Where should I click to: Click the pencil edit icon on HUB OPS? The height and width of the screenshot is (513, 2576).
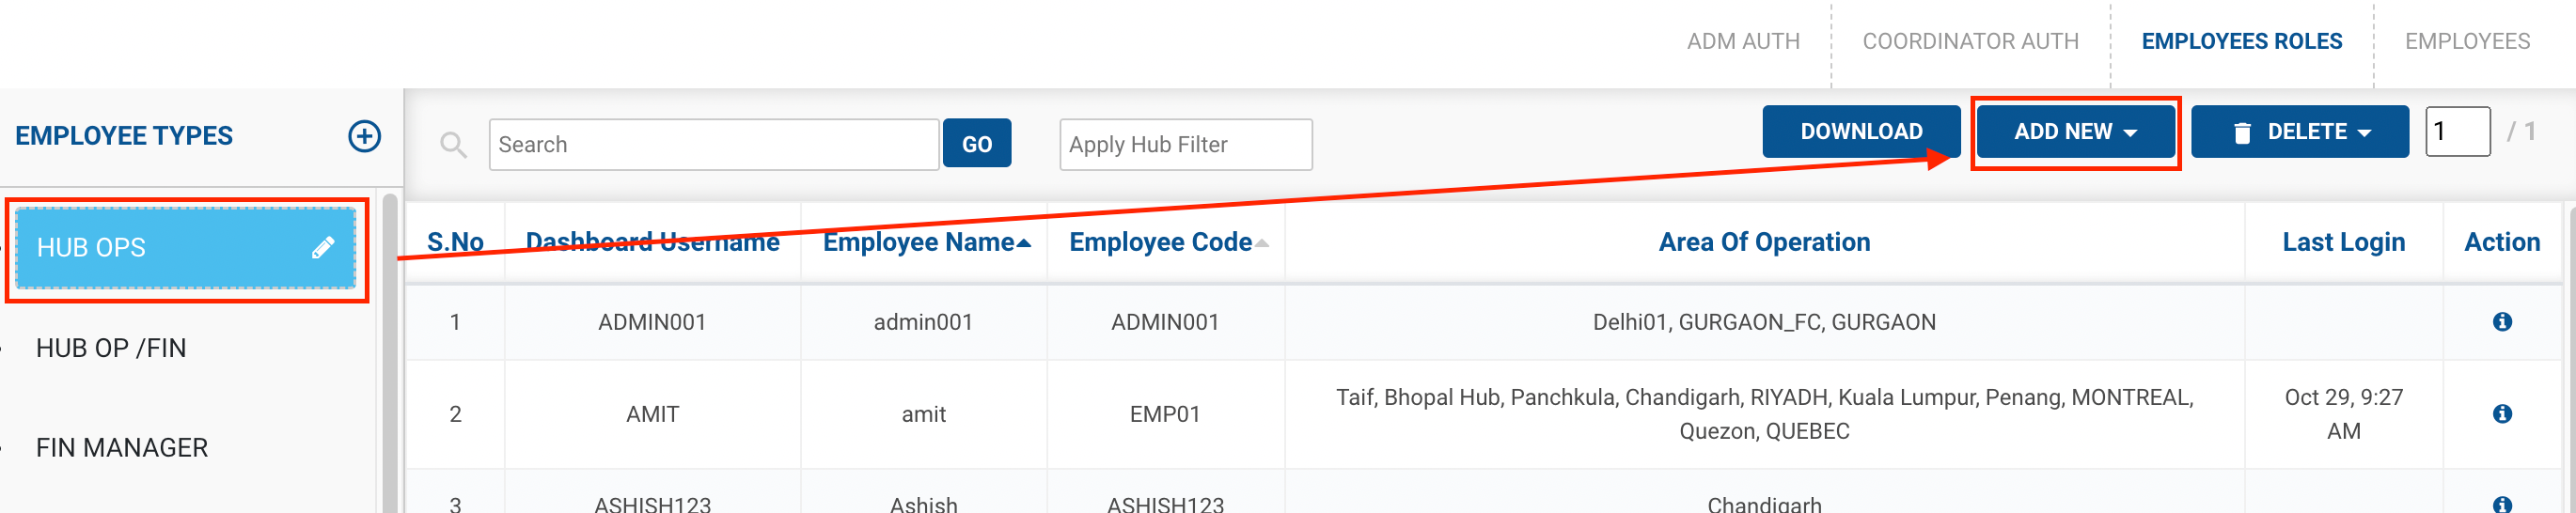(x=322, y=248)
